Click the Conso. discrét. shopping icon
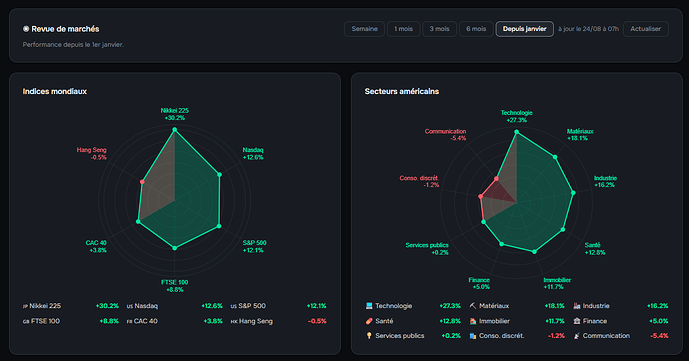 coord(473,336)
